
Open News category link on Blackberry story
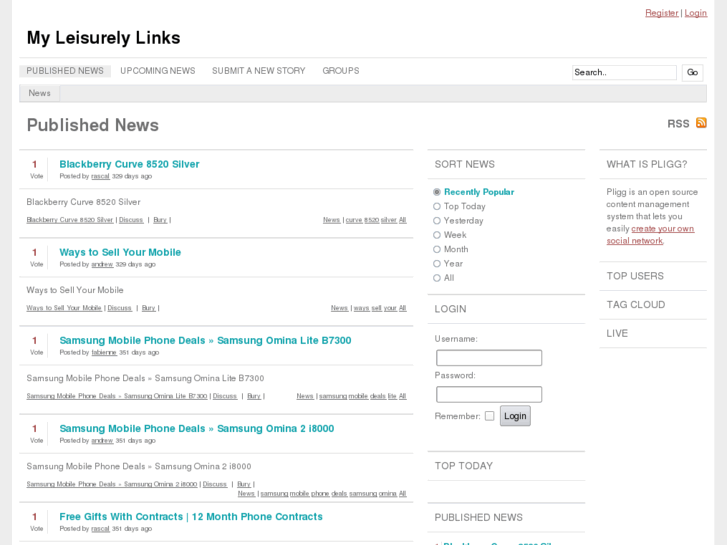point(332,220)
